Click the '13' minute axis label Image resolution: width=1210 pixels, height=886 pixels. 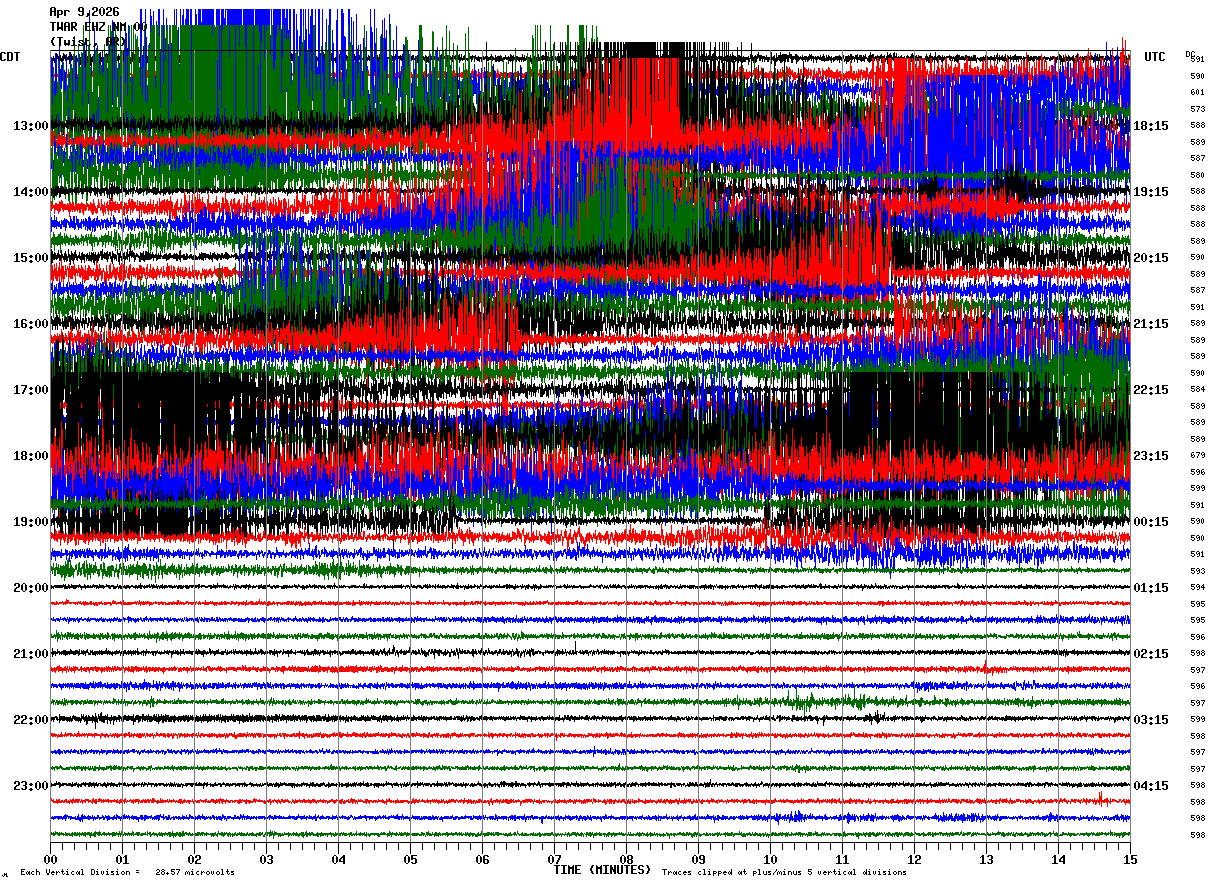click(x=986, y=859)
